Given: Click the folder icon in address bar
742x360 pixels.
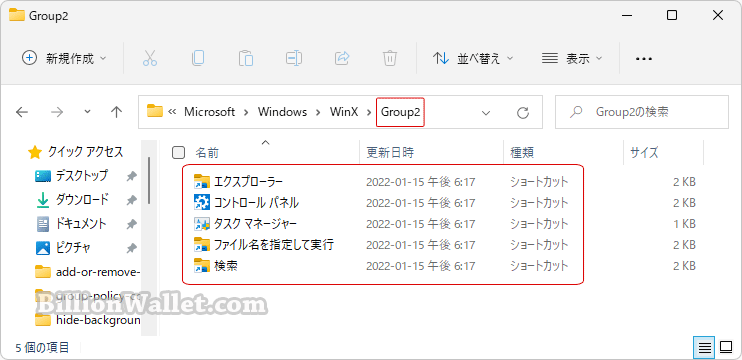Looking at the screenshot, I should (155, 111).
